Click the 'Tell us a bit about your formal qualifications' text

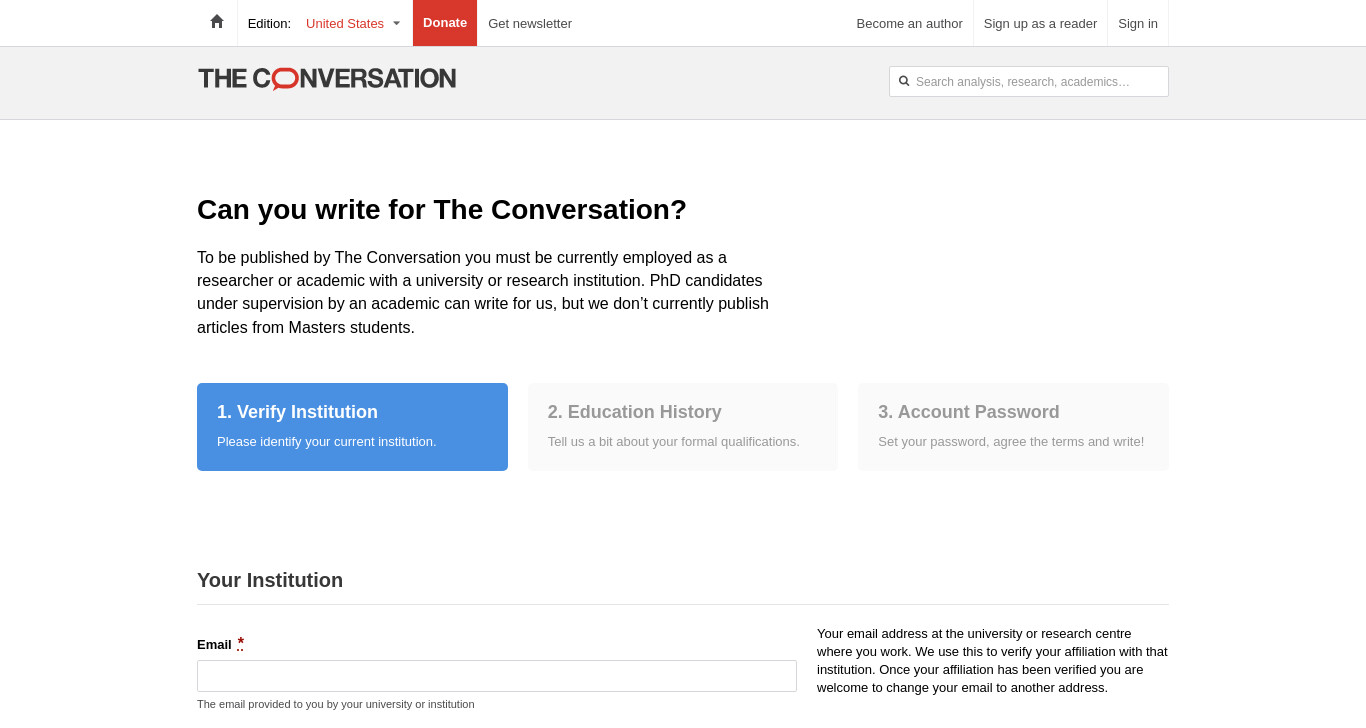click(674, 441)
